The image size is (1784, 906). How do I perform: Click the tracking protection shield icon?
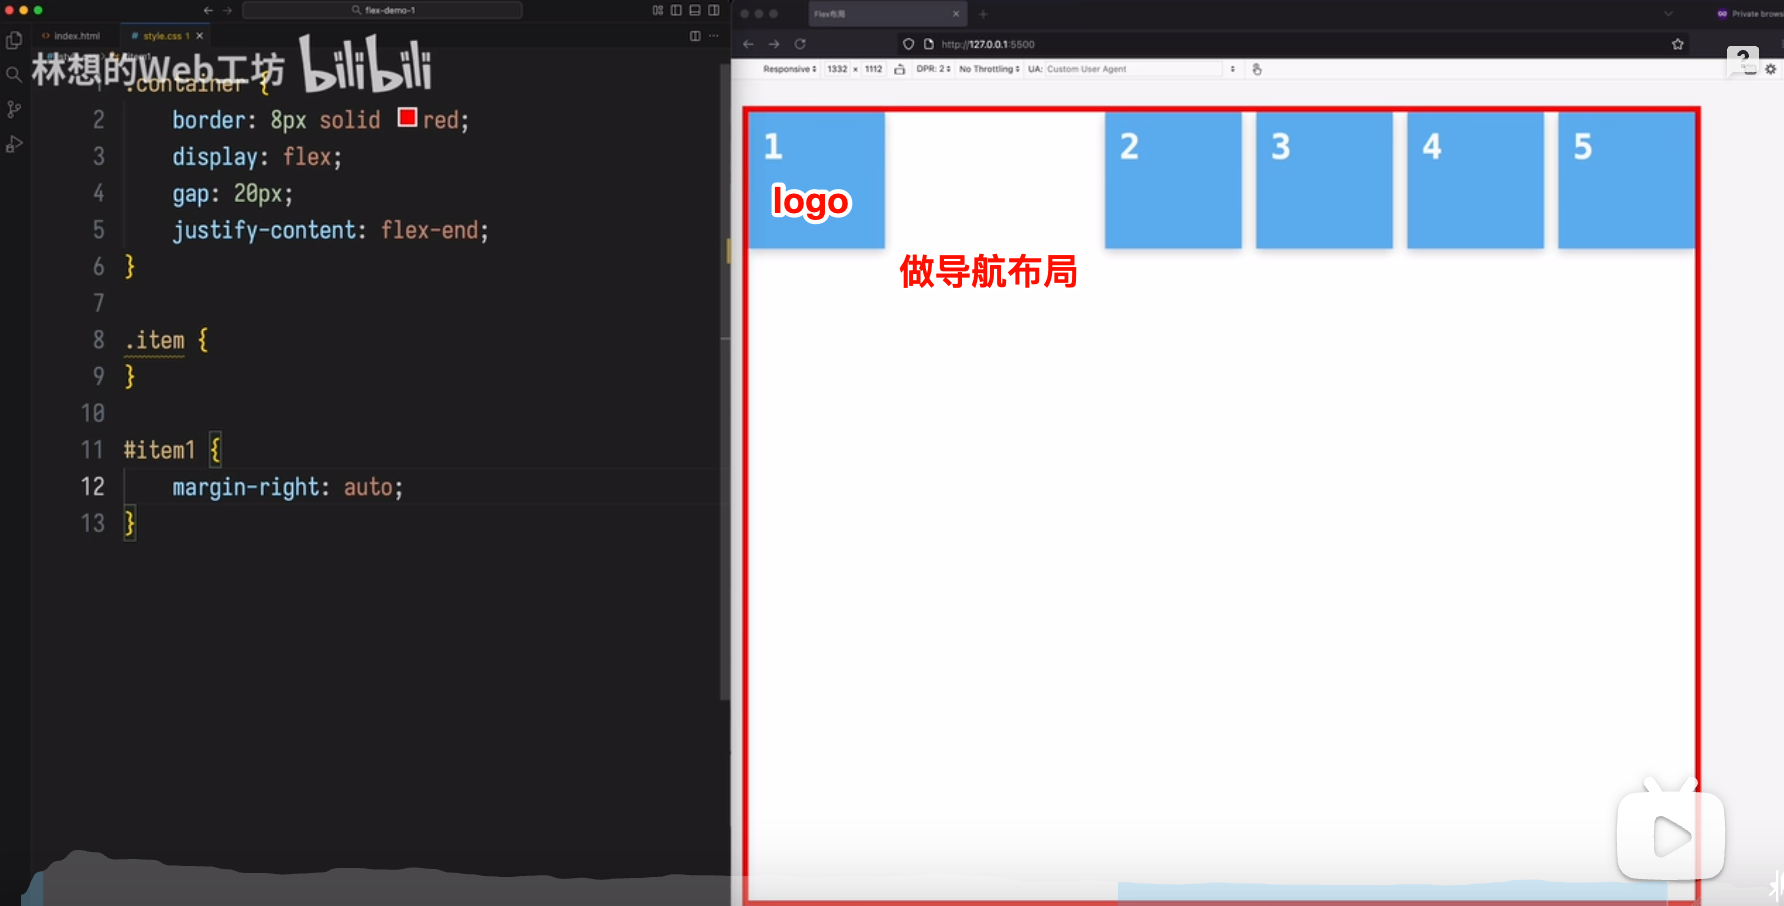(x=909, y=44)
